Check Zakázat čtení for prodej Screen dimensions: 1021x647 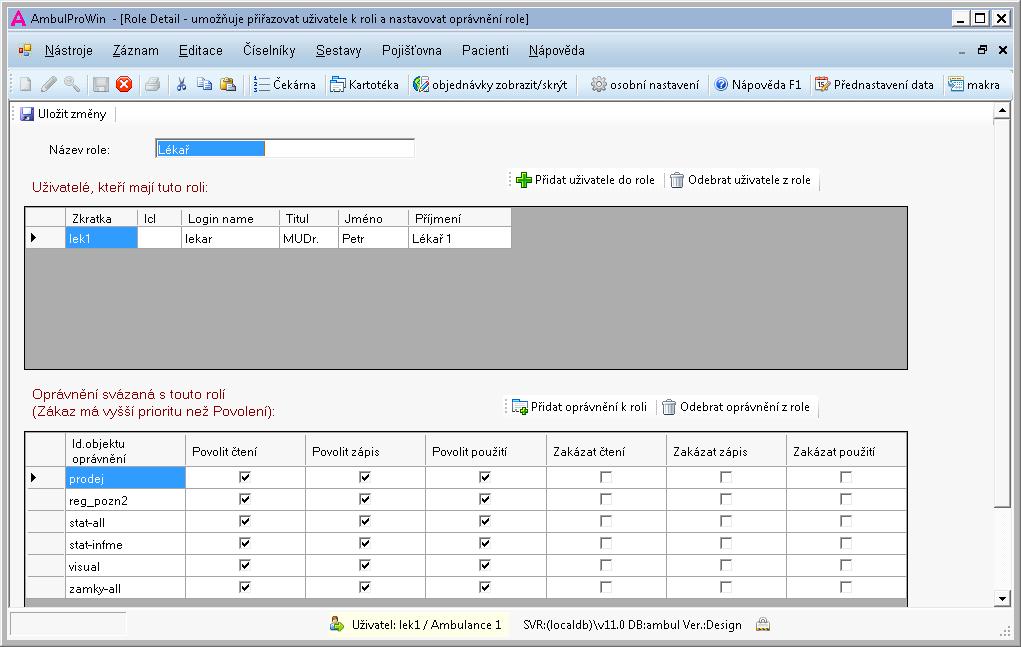pos(606,477)
